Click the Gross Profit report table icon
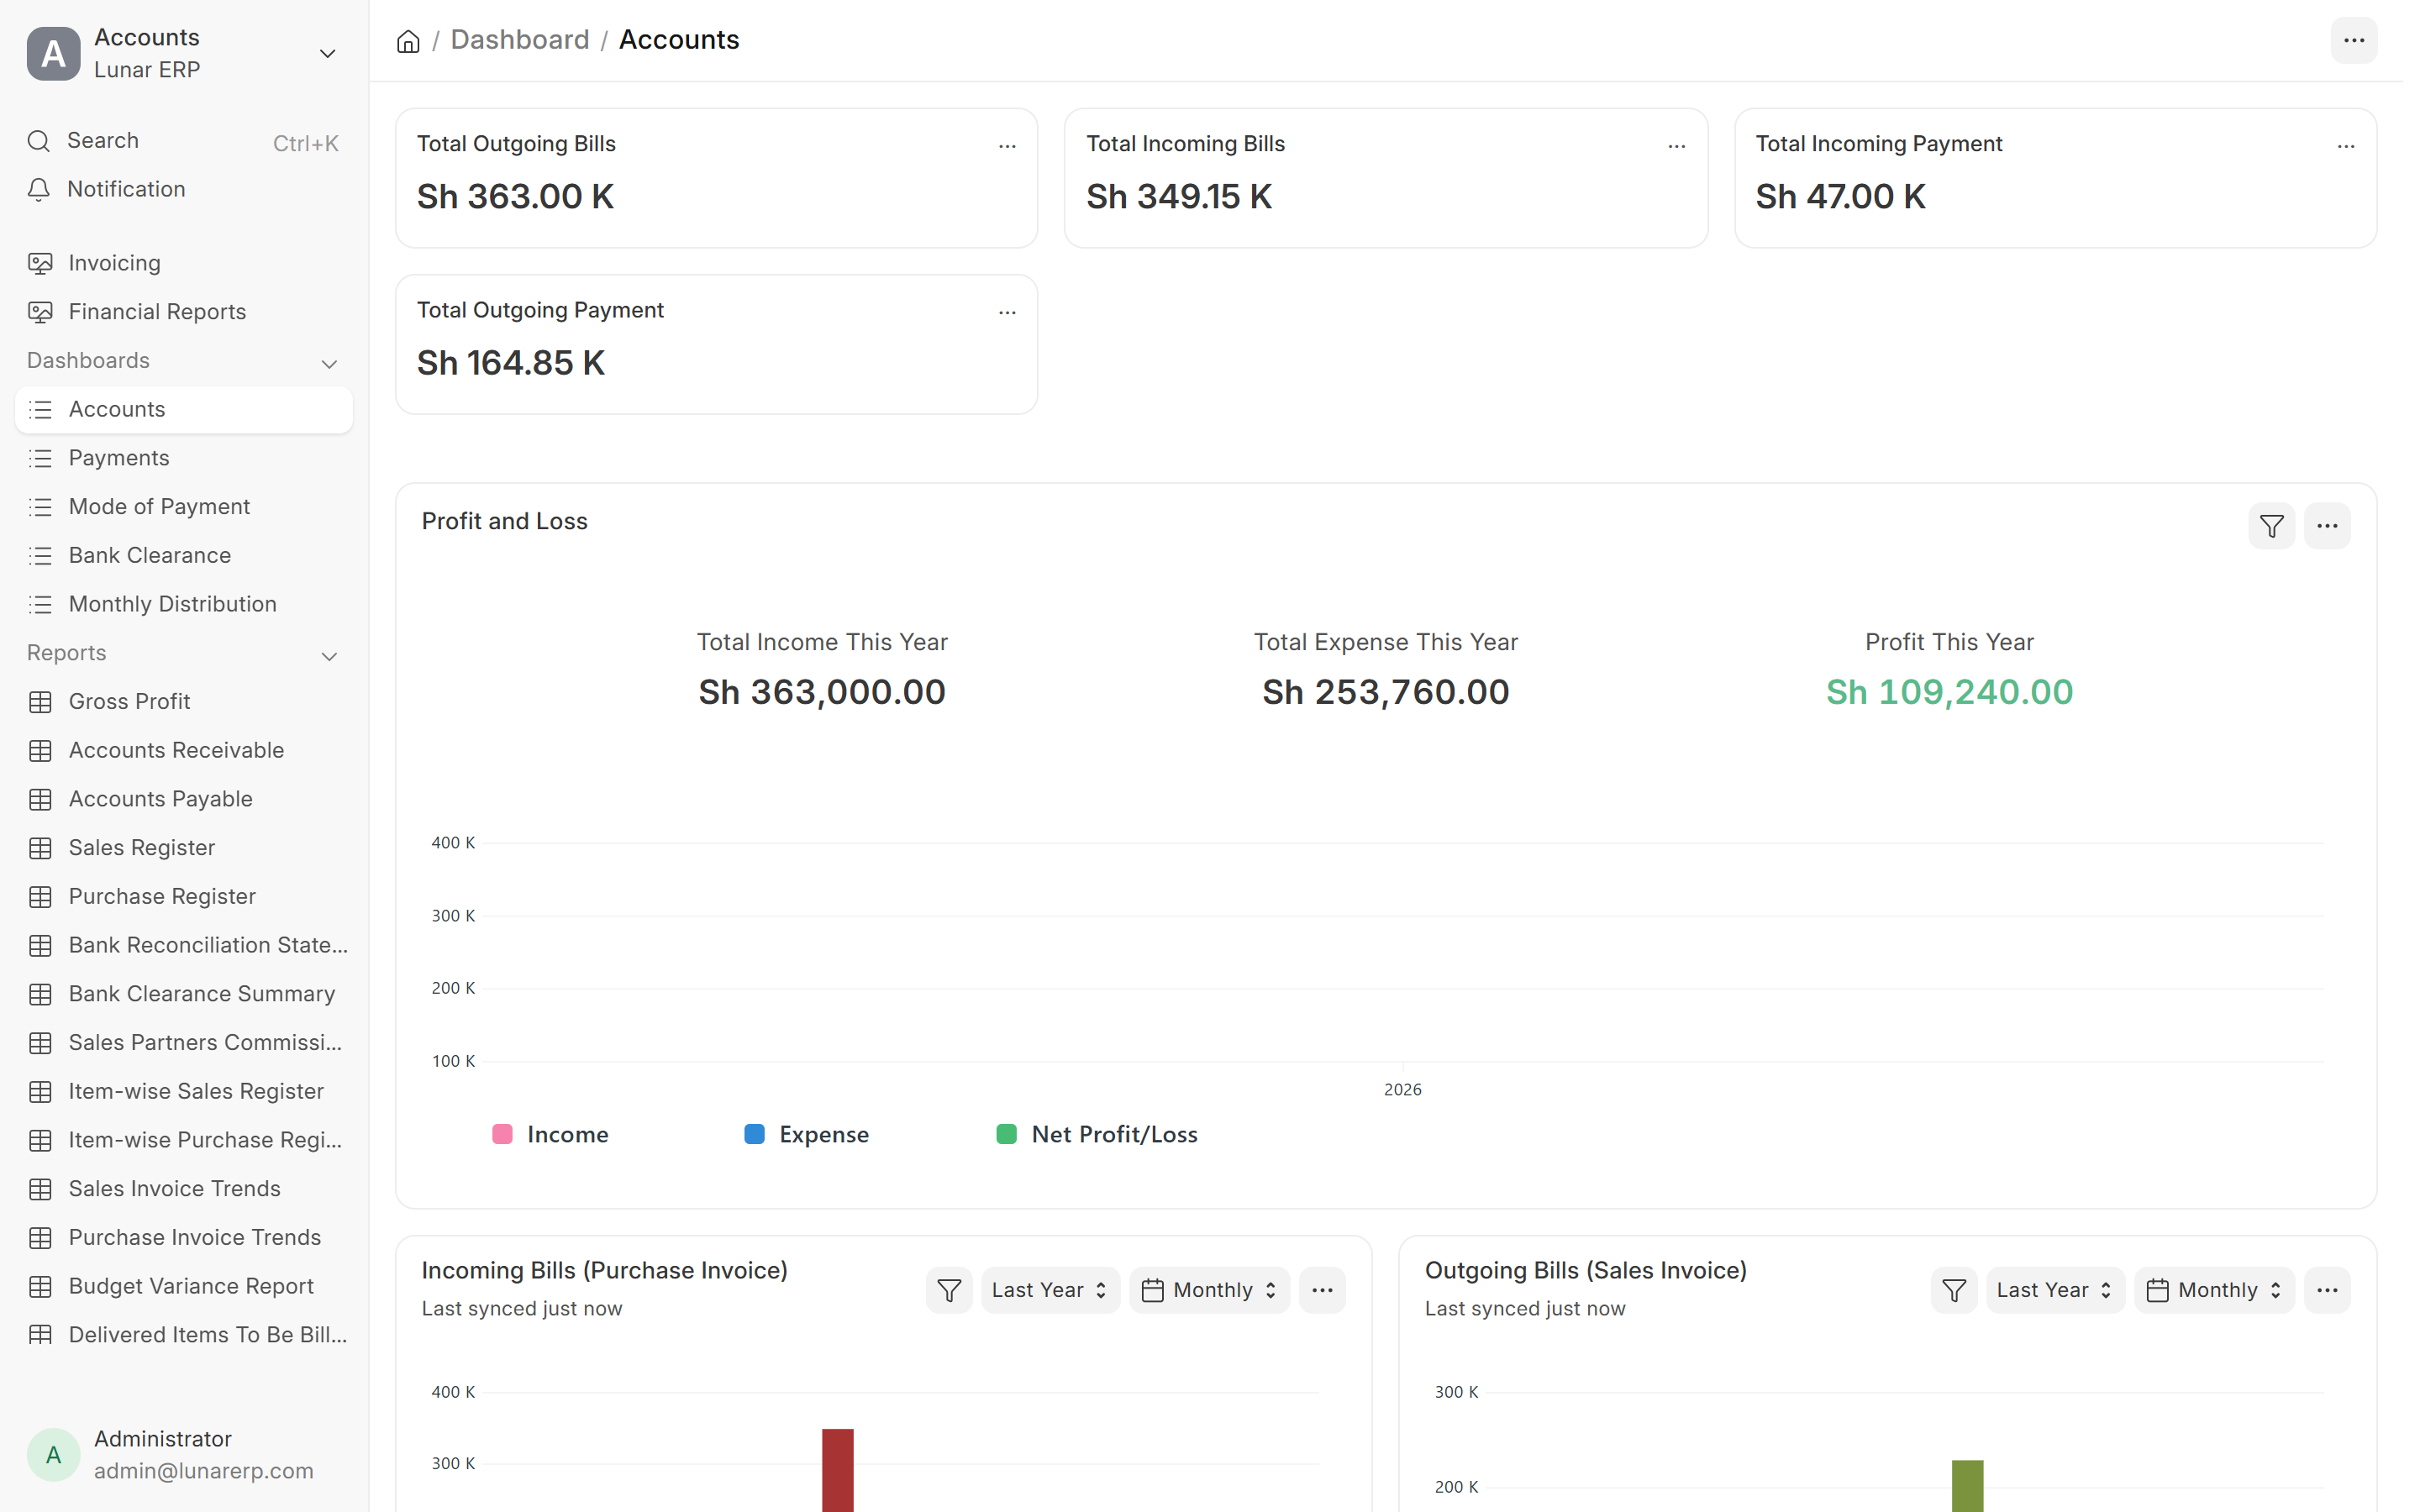2420x1512 pixels. [x=40, y=702]
